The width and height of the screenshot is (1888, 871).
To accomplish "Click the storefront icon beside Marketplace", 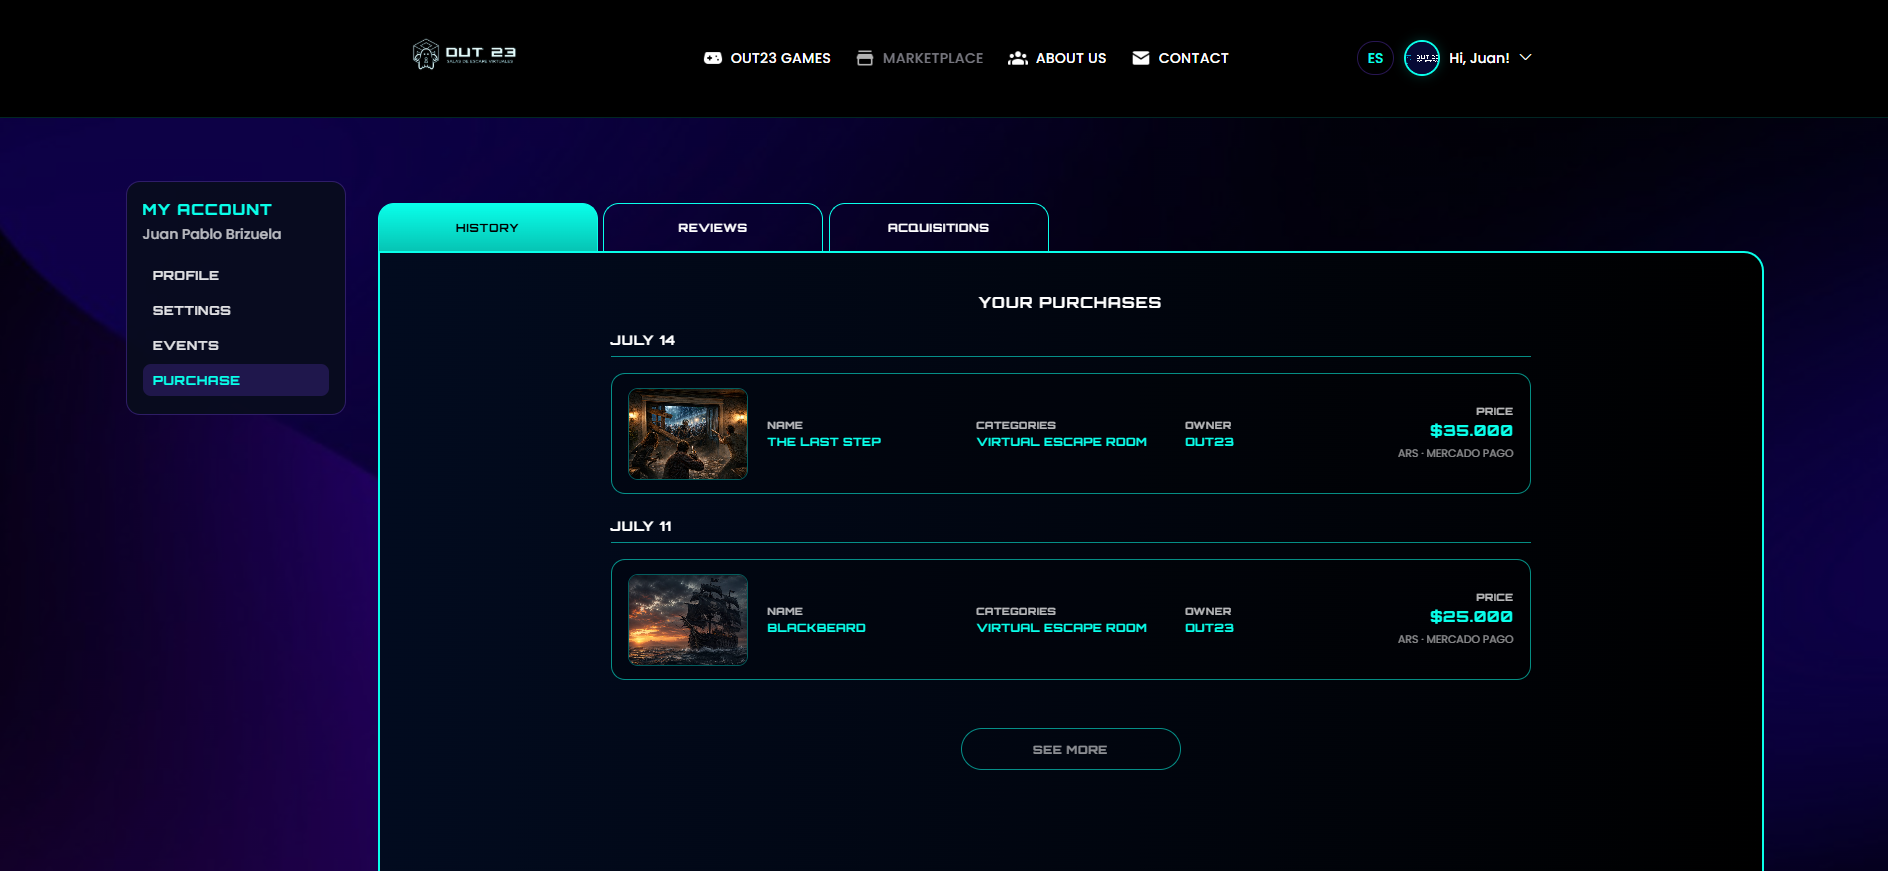I will [x=865, y=58].
